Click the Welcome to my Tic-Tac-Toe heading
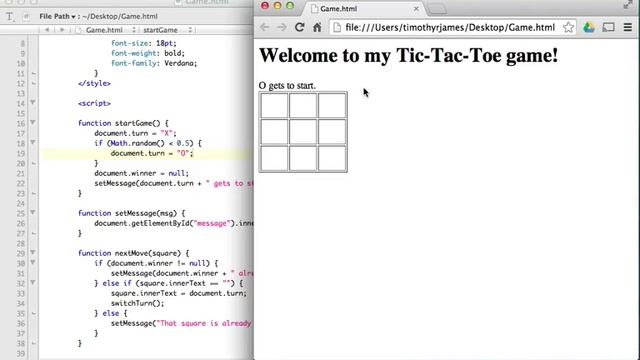 click(x=408, y=56)
